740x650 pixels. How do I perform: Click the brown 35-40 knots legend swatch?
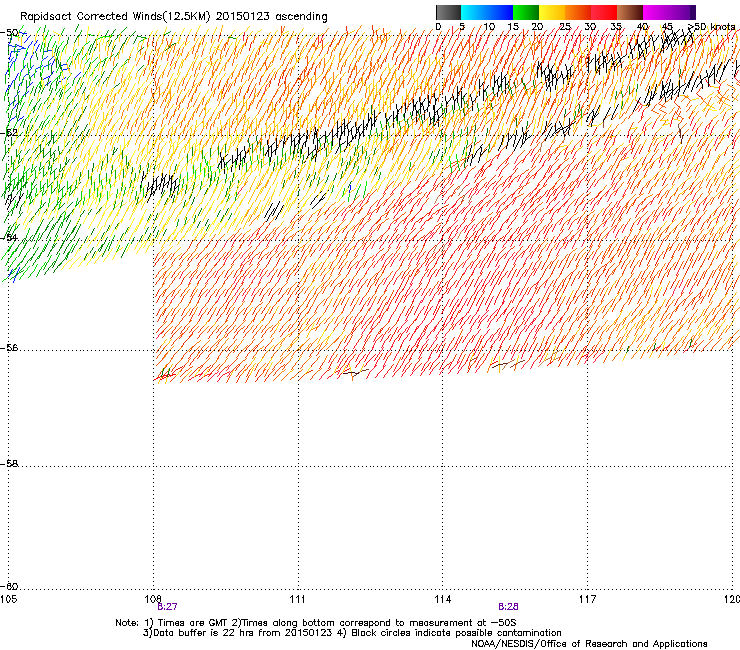click(630, 12)
